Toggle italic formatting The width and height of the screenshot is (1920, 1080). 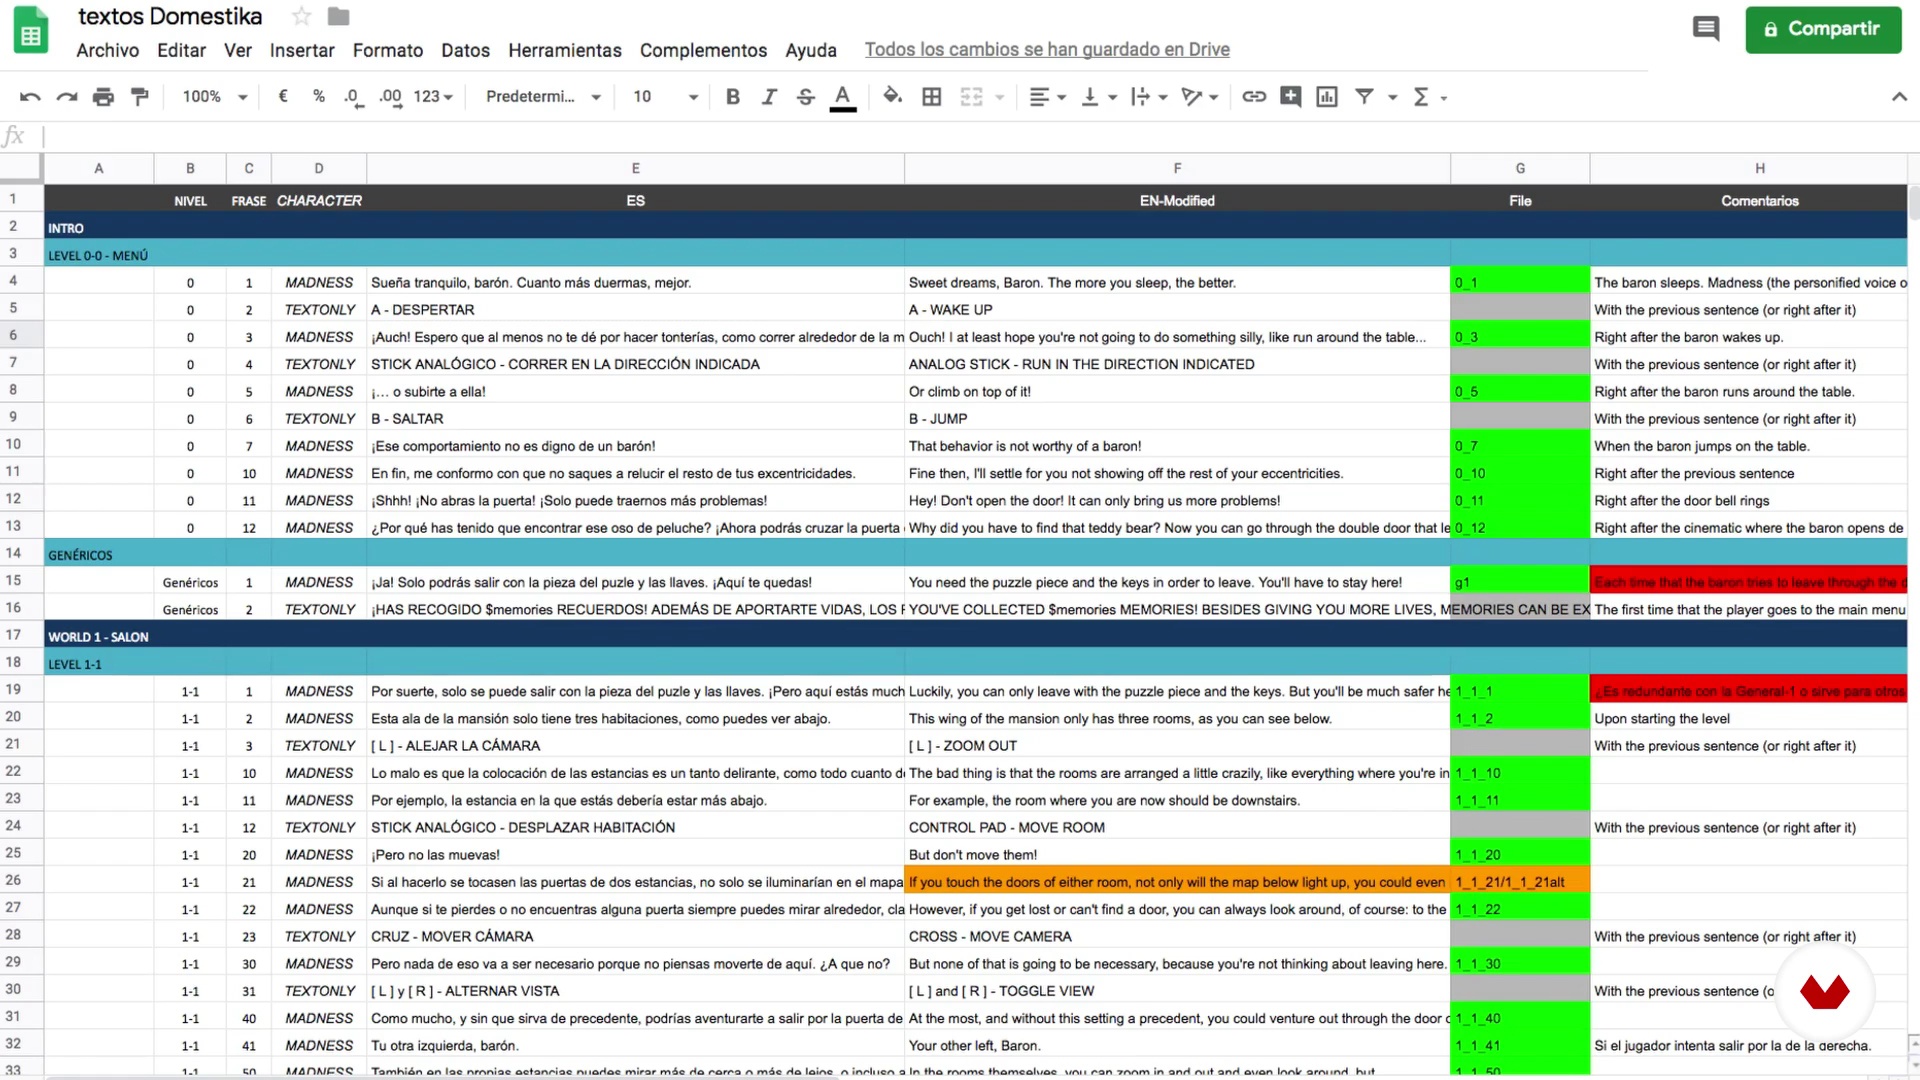click(x=769, y=97)
